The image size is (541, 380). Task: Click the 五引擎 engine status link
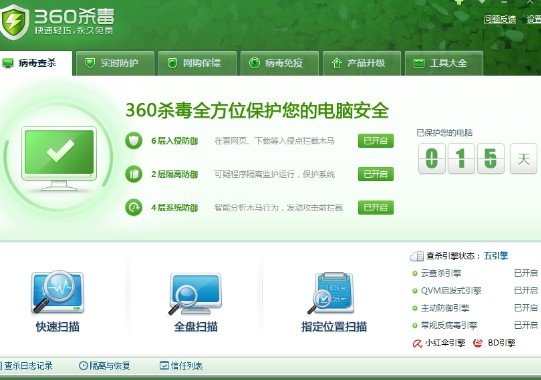click(x=496, y=256)
